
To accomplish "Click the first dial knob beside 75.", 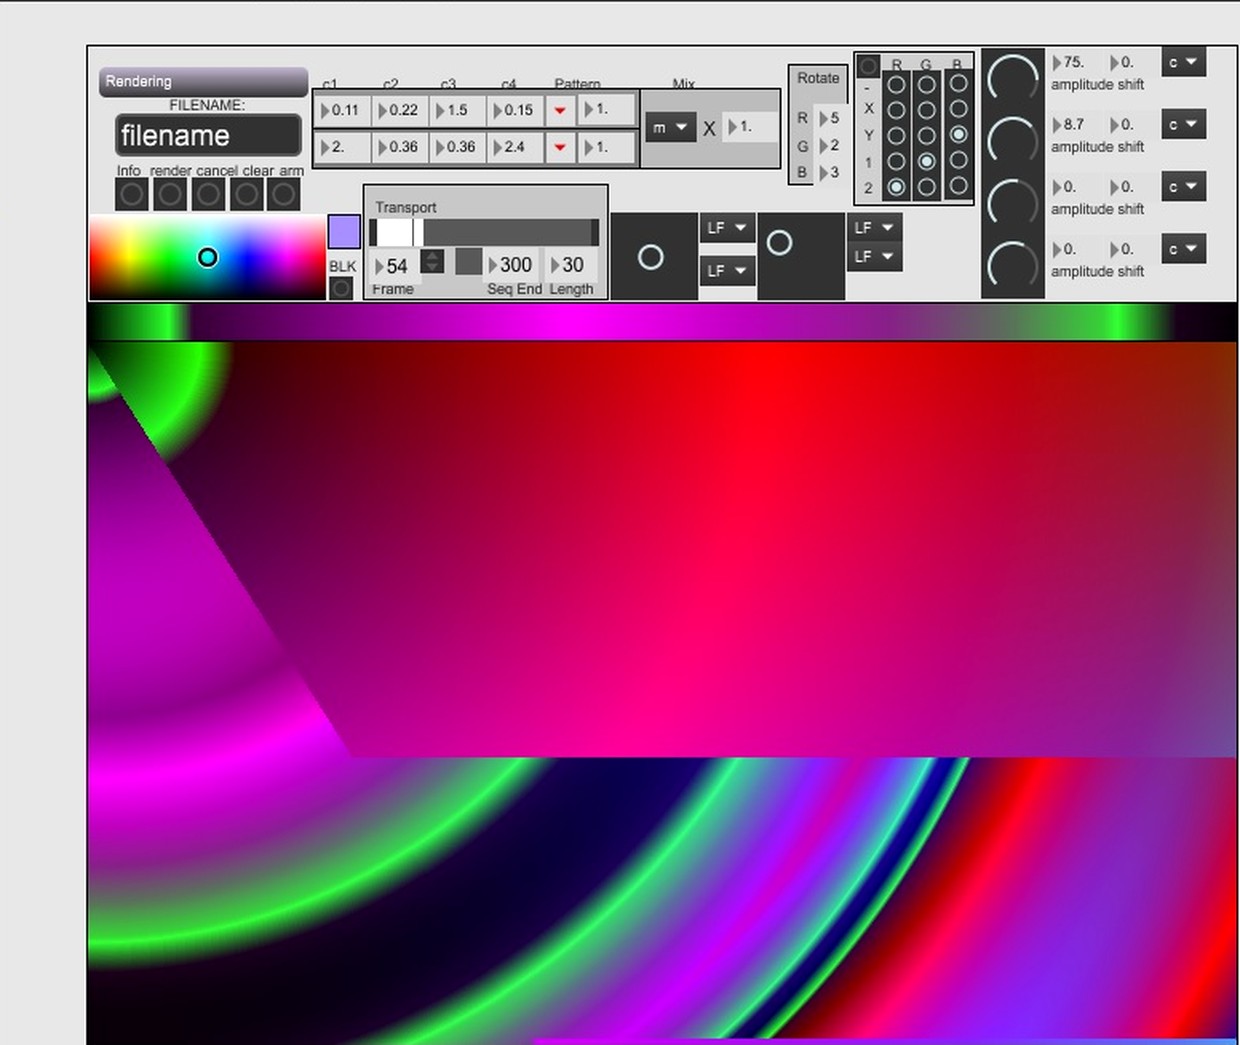I will click(x=1013, y=79).
